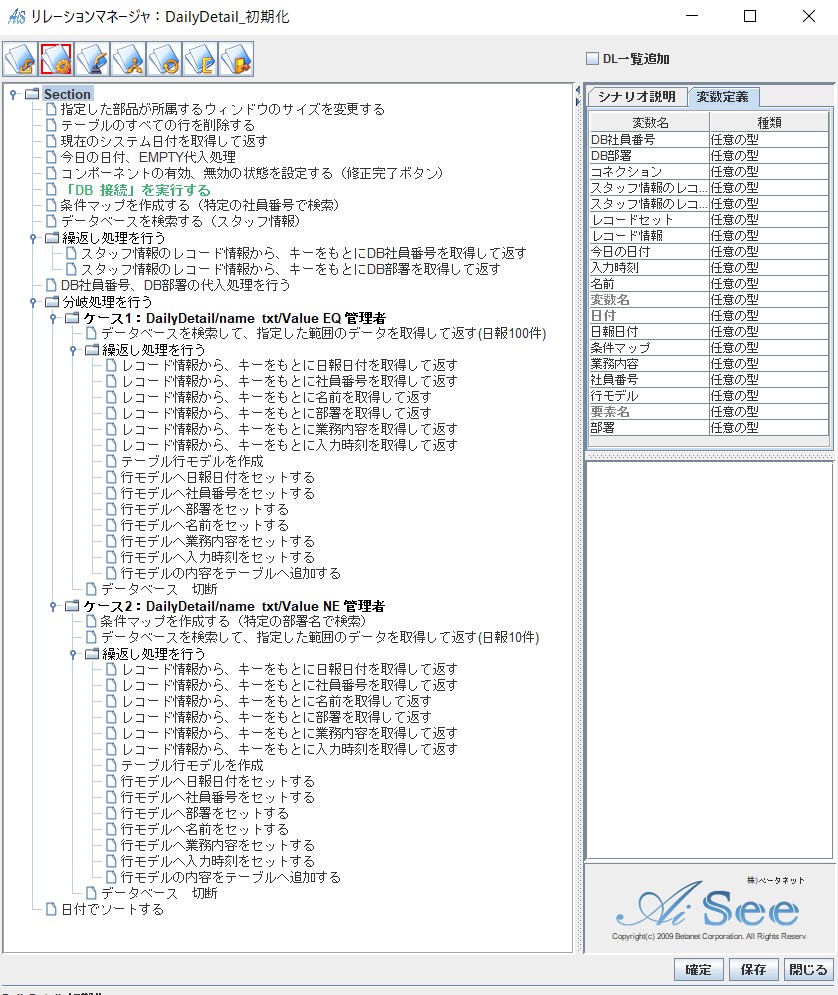Viewport: 838px width, 995px height.
Task: Collapse the first 繰返し処理を行う node under Section
Action: 33,238
